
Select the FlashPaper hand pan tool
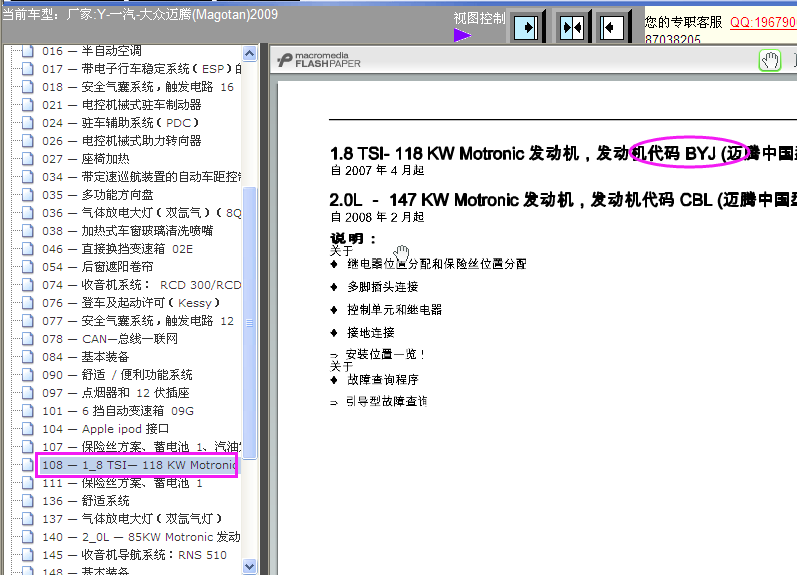[770, 61]
